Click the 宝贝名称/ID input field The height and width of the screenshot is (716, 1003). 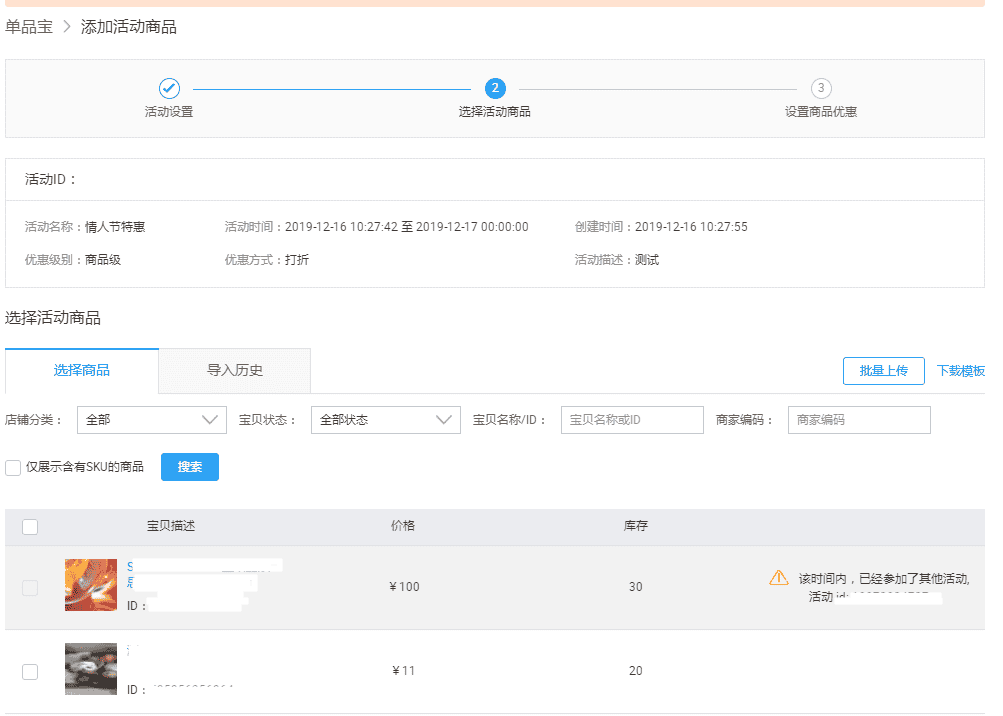[631, 420]
